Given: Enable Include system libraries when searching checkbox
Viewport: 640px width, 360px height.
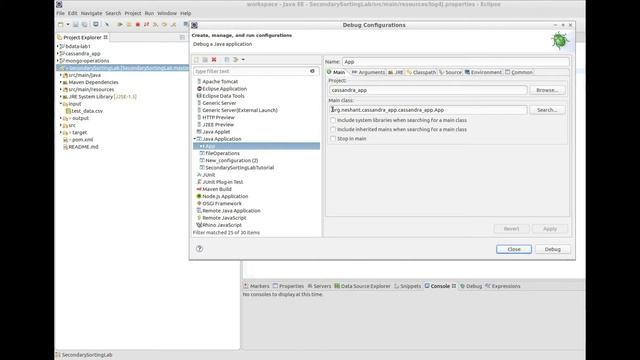Looking at the screenshot, I should point(333,120).
